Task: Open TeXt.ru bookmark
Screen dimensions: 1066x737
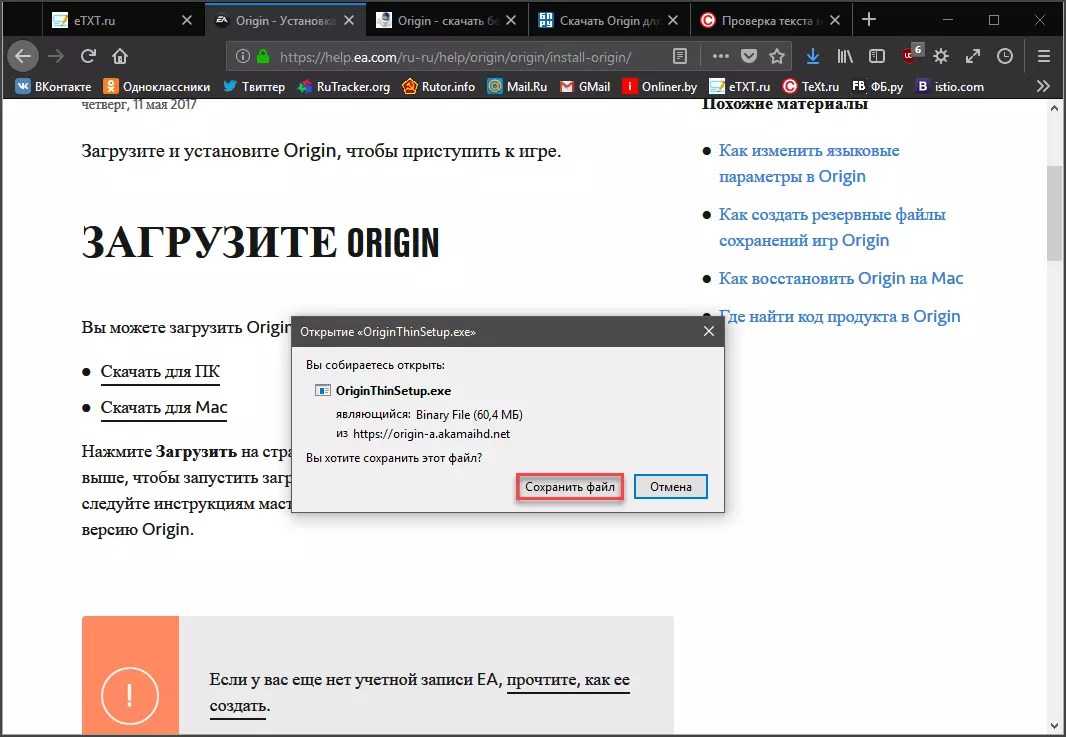Action: pyautogui.click(x=810, y=86)
